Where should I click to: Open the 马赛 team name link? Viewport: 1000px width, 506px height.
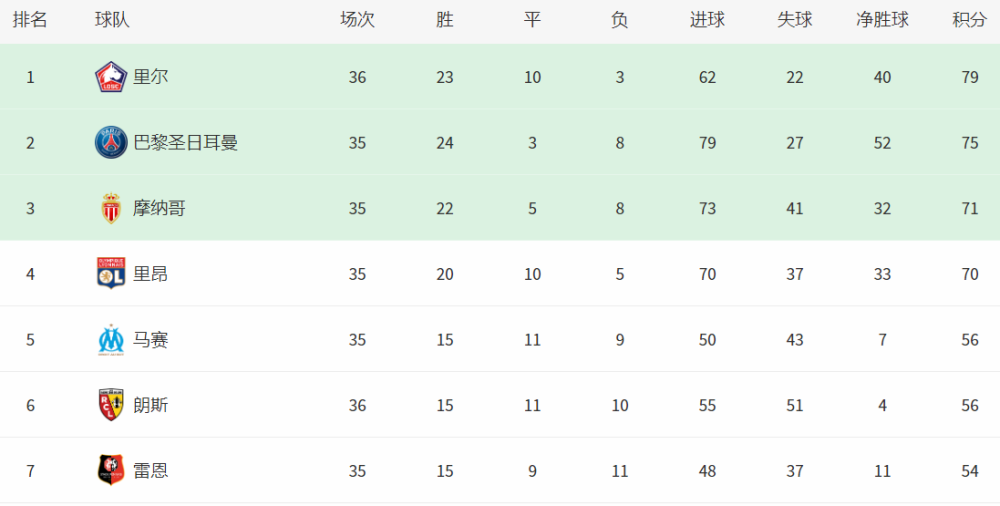[x=151, y=339]
